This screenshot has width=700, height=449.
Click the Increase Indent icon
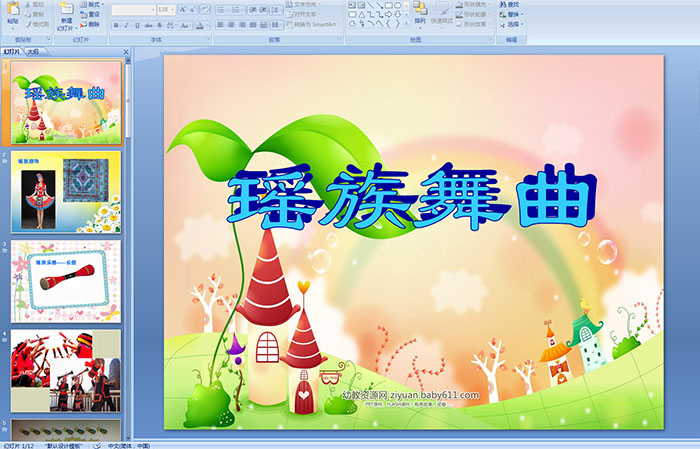[x=263, y=9]
